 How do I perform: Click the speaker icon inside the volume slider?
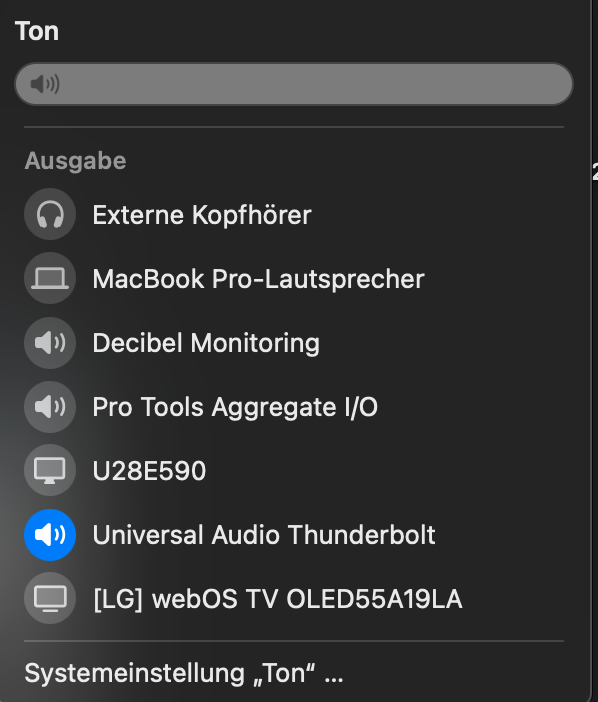[45, 84]
